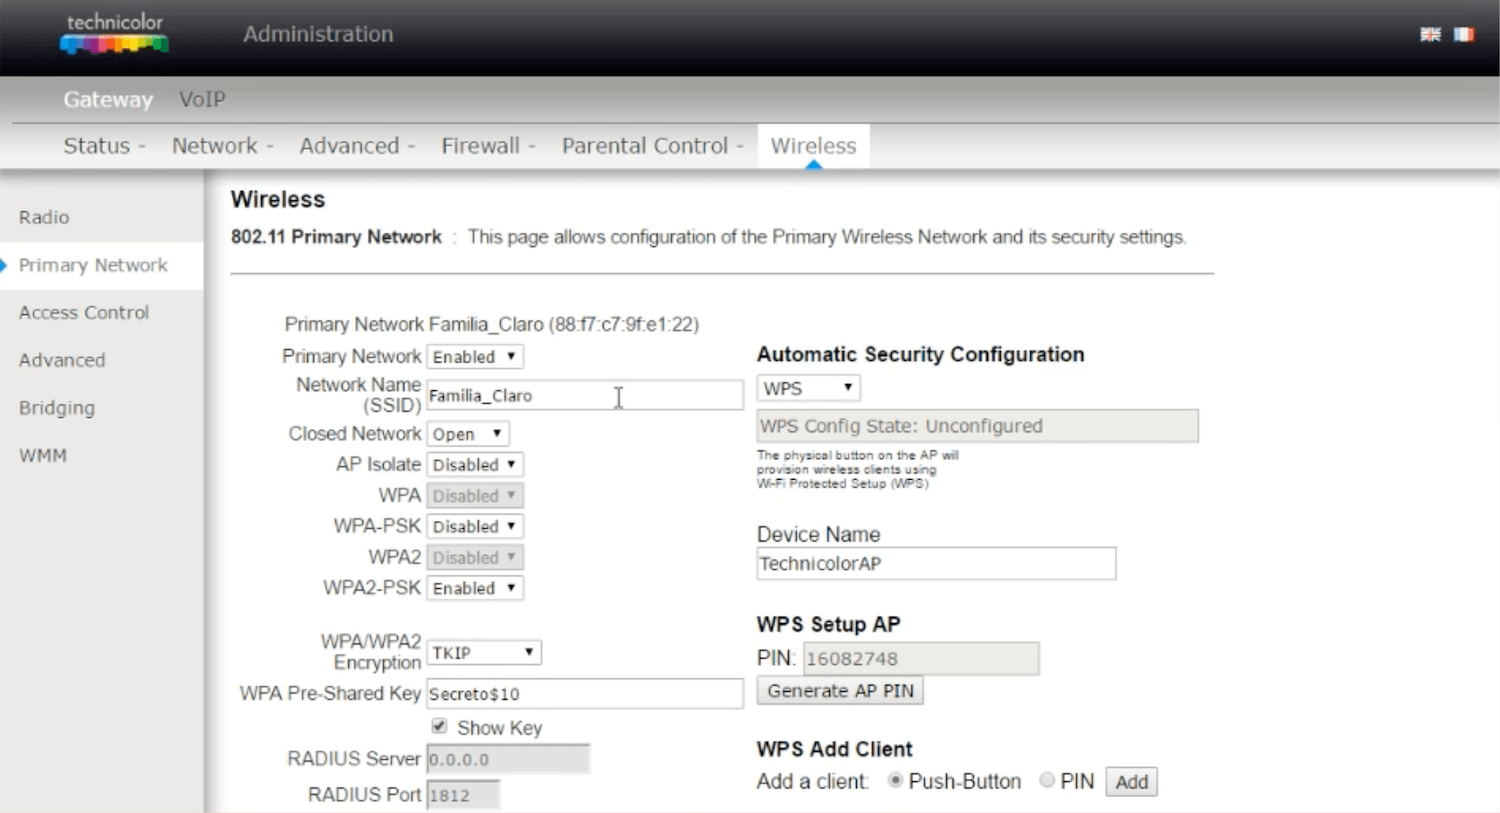Click the WPA Pre-Shared Key field
The height and width of the screenshot is (813, 1500).
(584, 694)
